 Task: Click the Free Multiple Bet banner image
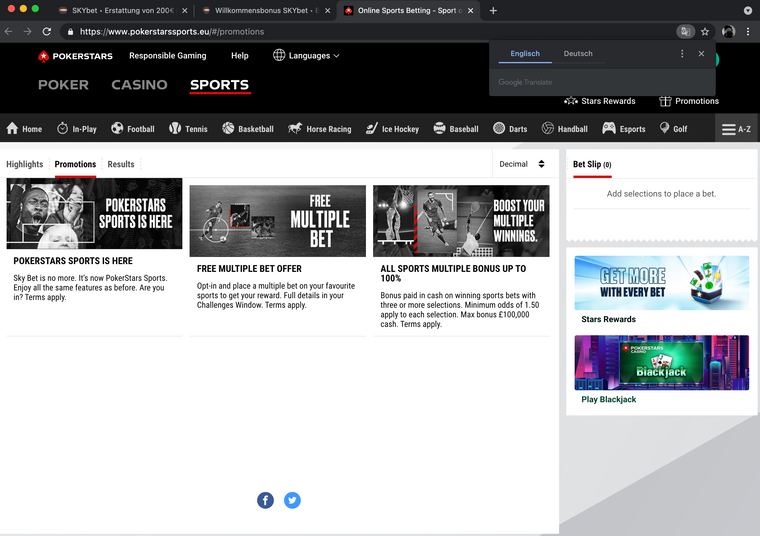pos(278,221)
